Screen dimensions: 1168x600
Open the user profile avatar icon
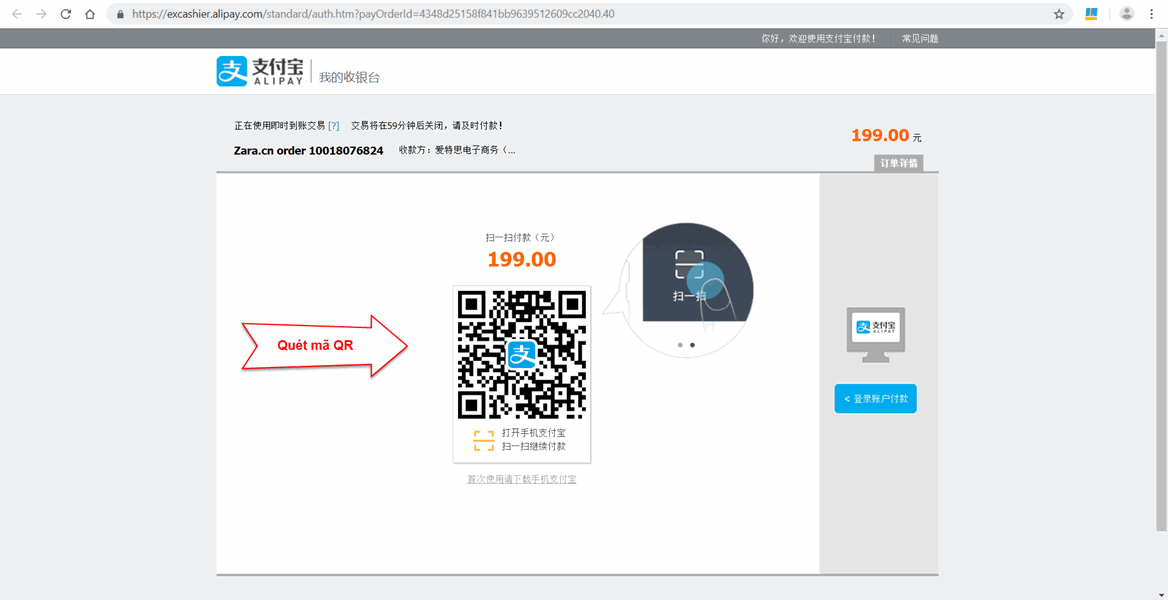click(x=1127, y=13)
